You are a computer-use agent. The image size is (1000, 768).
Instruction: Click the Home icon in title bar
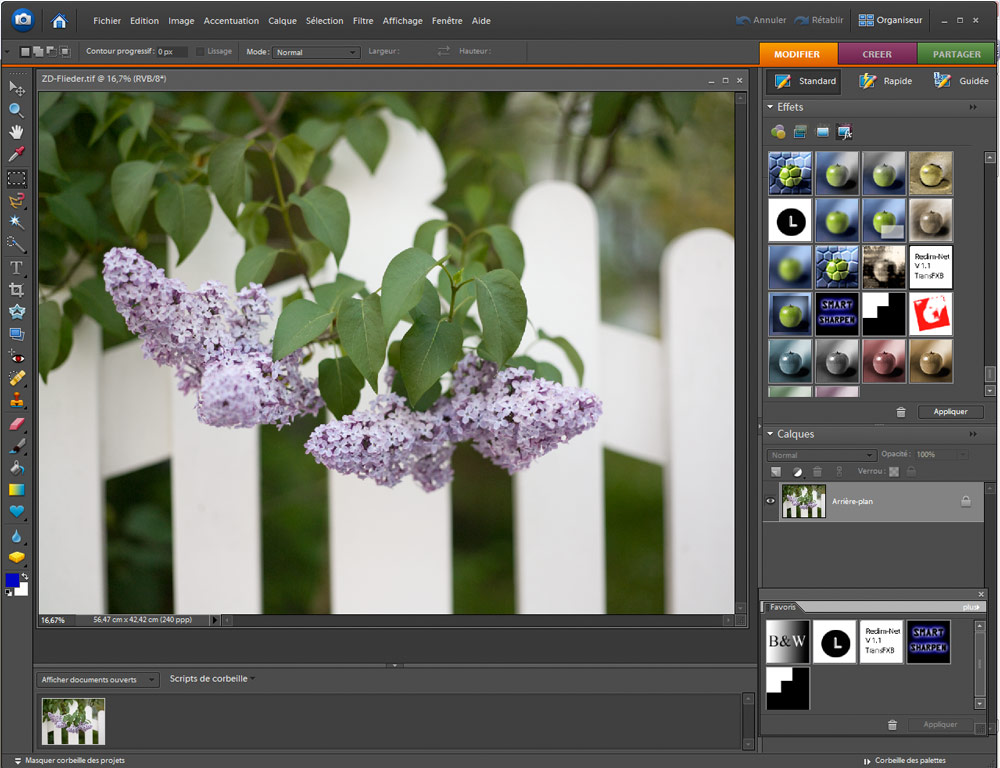[x=59, y=20]
